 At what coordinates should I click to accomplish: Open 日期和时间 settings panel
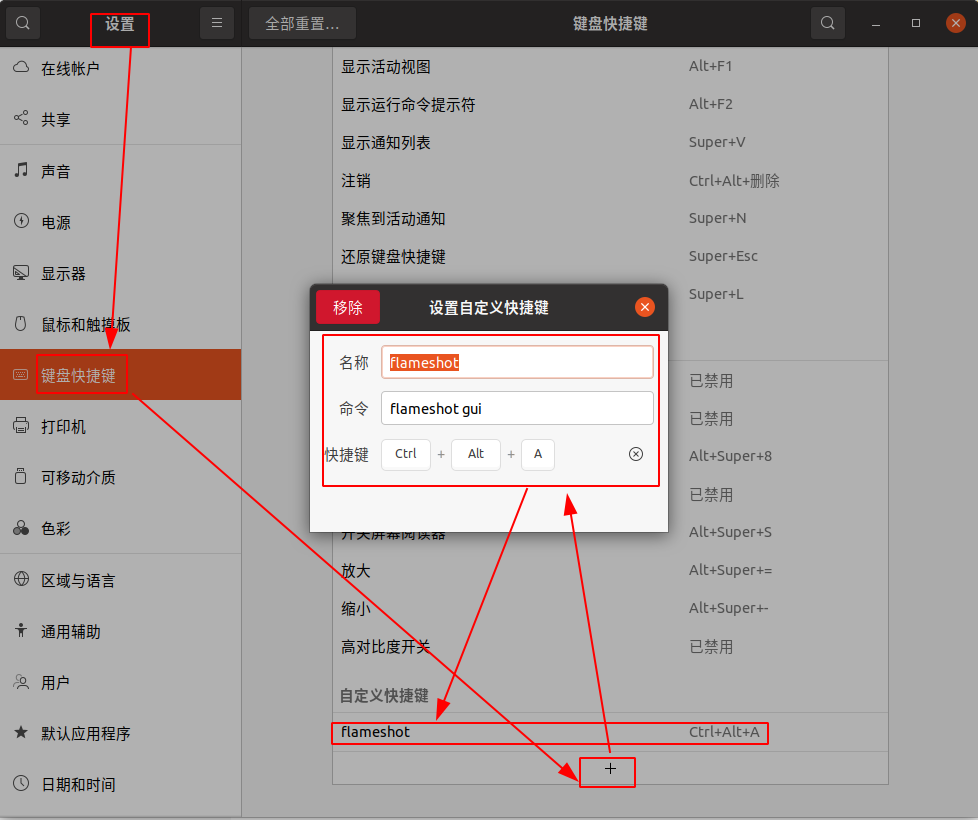click(x=120, y=784)
